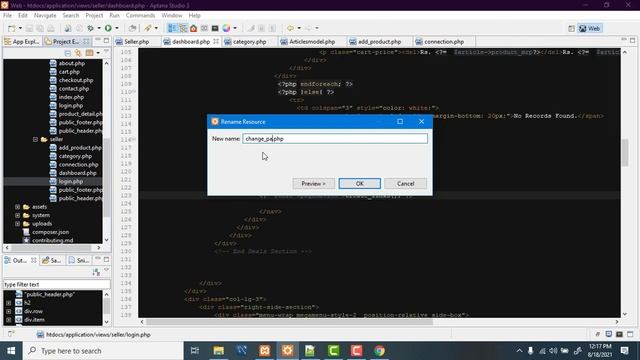640x360 pixels.
Task: Click the Task View taskbar icon
Action: click(x=195, y=351)
